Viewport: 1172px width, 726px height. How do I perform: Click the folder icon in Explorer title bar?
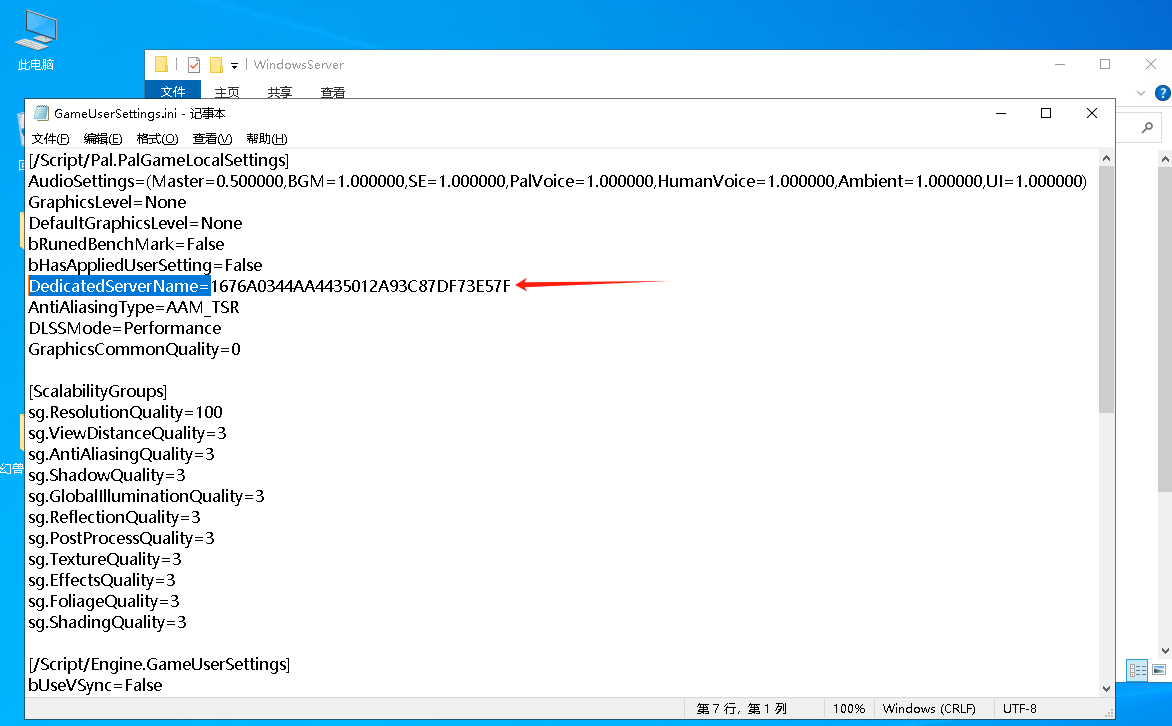click(162, 65)
